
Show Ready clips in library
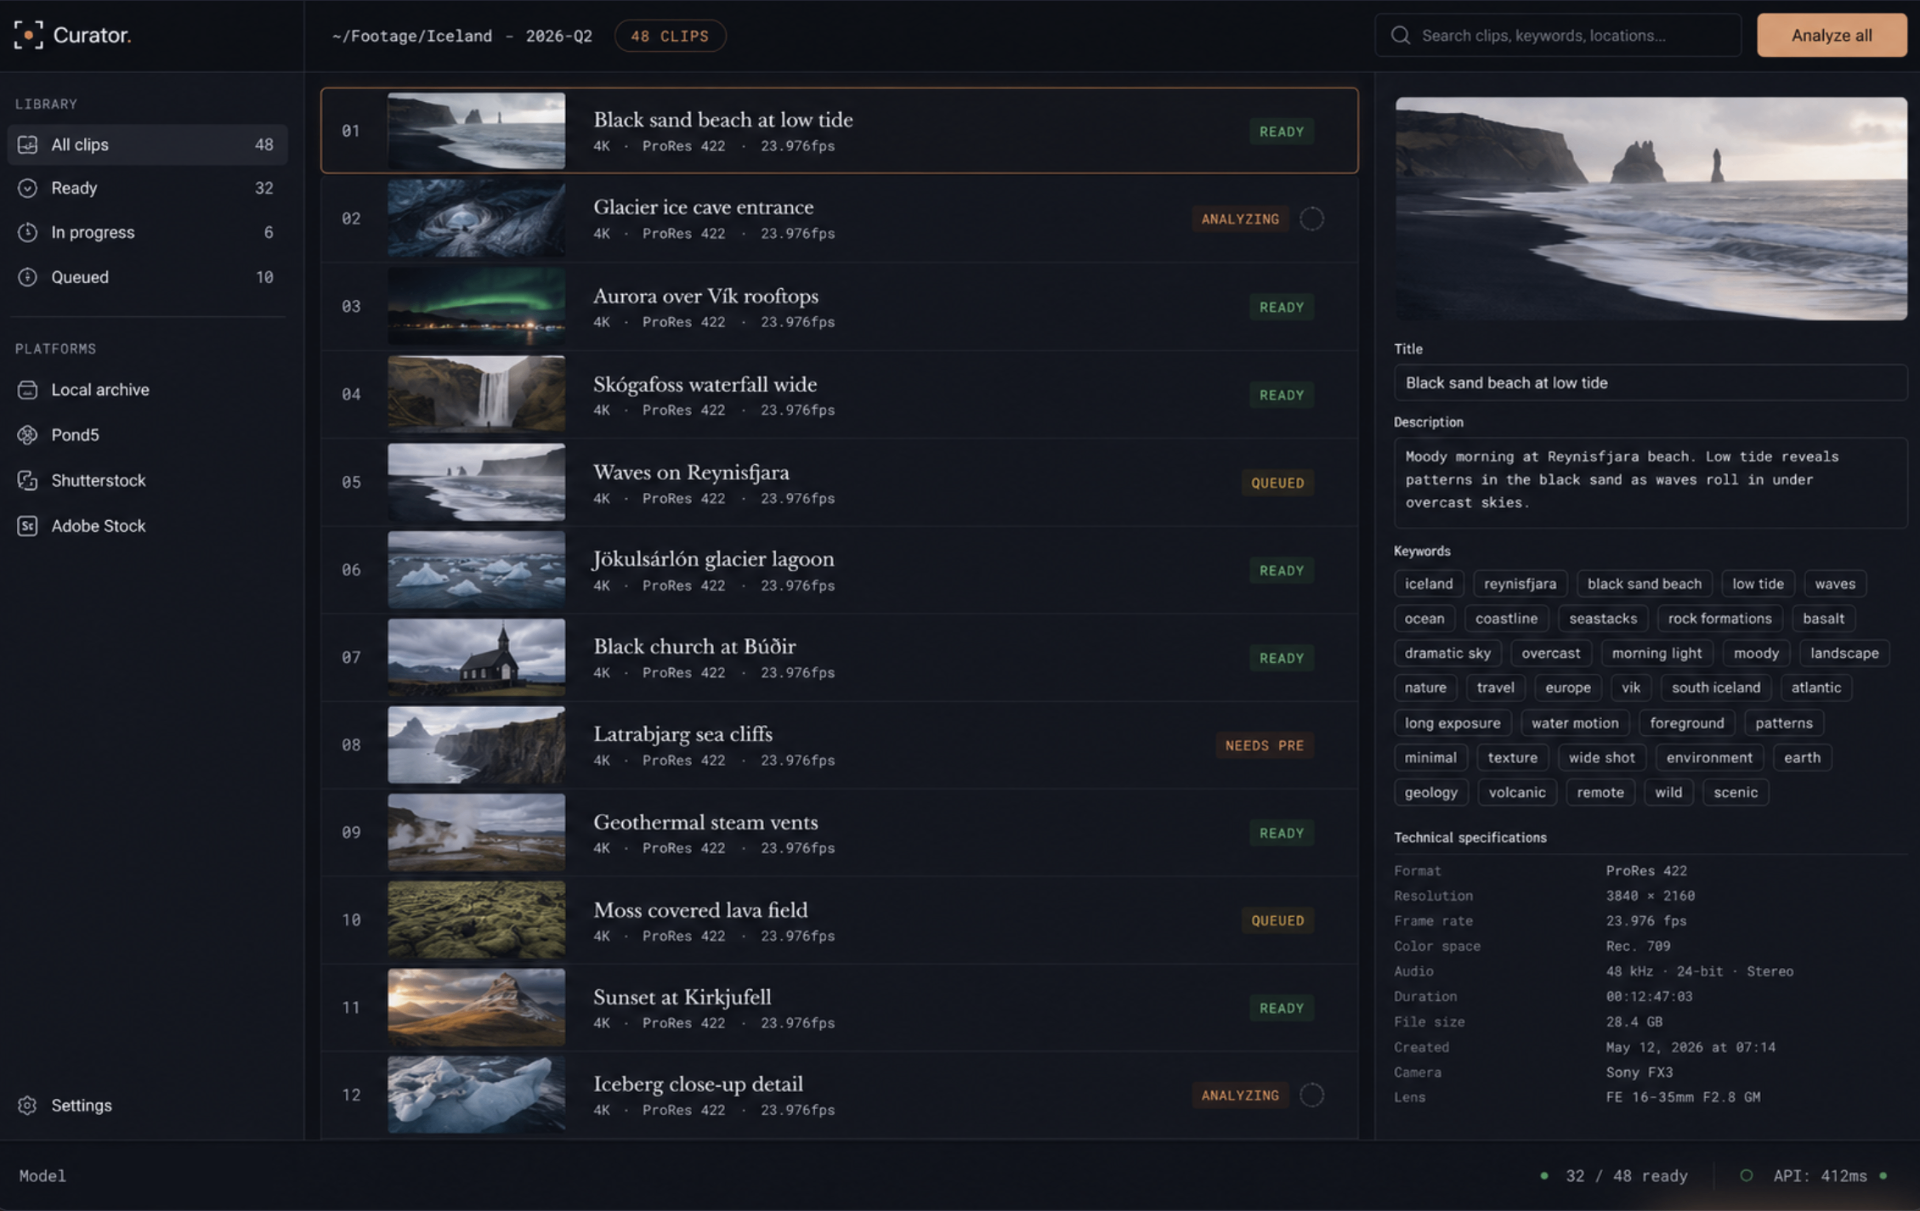coord(148,188)
